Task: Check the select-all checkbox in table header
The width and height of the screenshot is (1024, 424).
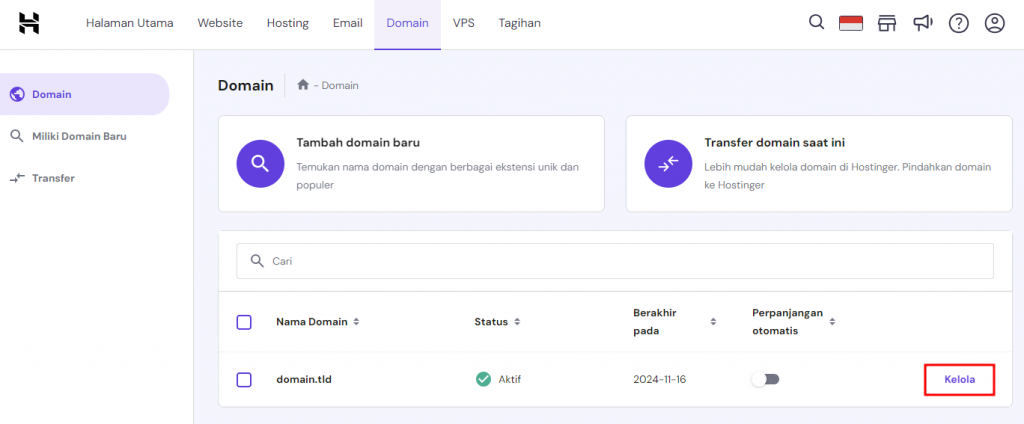Action: click(x=244, y=322)
